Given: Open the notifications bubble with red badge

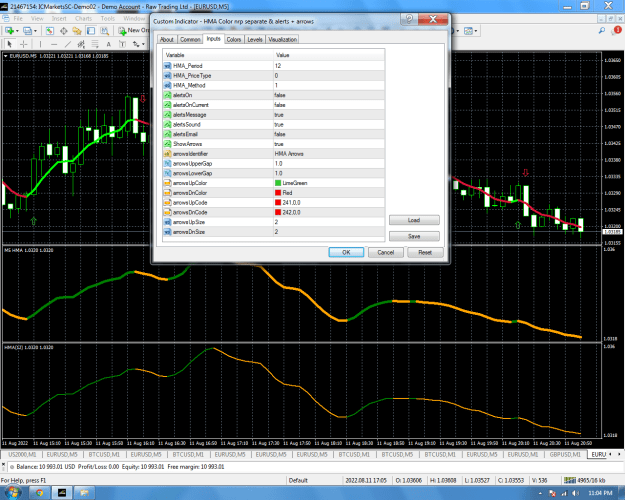Looking at the screenshot, I should click(x=617, y=30).
